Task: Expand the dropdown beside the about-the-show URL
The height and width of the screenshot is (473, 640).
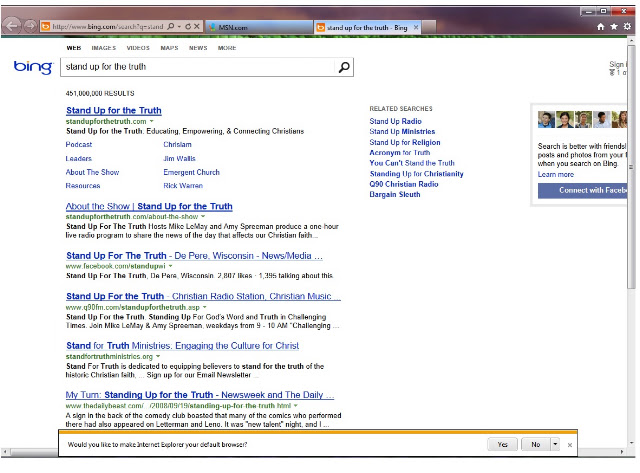Action: [x=203, y=217]
